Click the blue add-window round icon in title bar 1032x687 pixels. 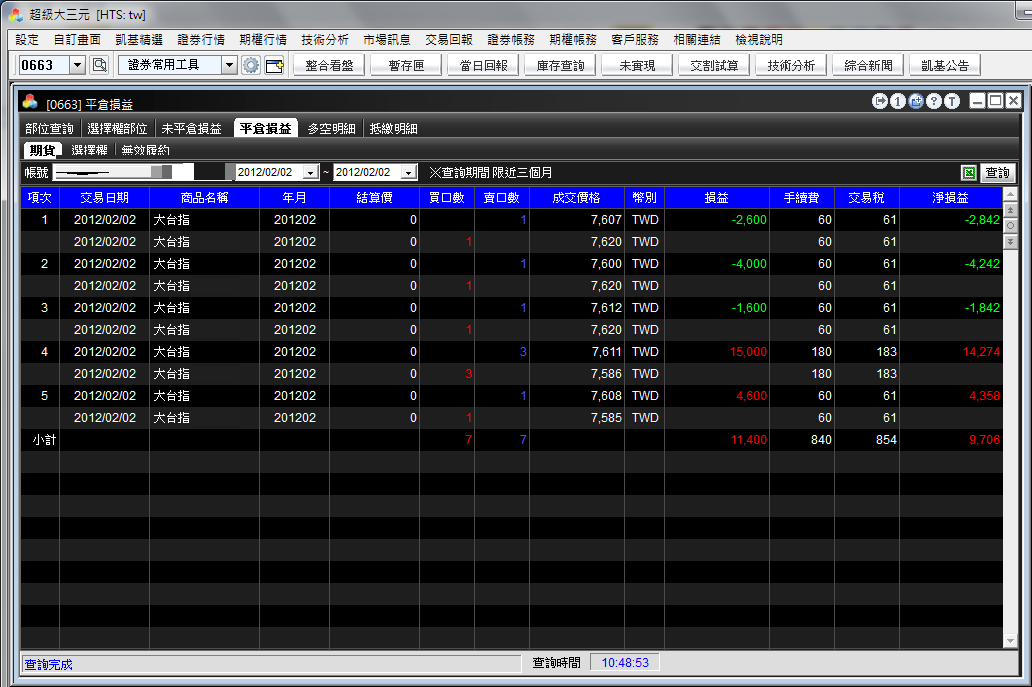pyautogui.click(x=916, y=101)
